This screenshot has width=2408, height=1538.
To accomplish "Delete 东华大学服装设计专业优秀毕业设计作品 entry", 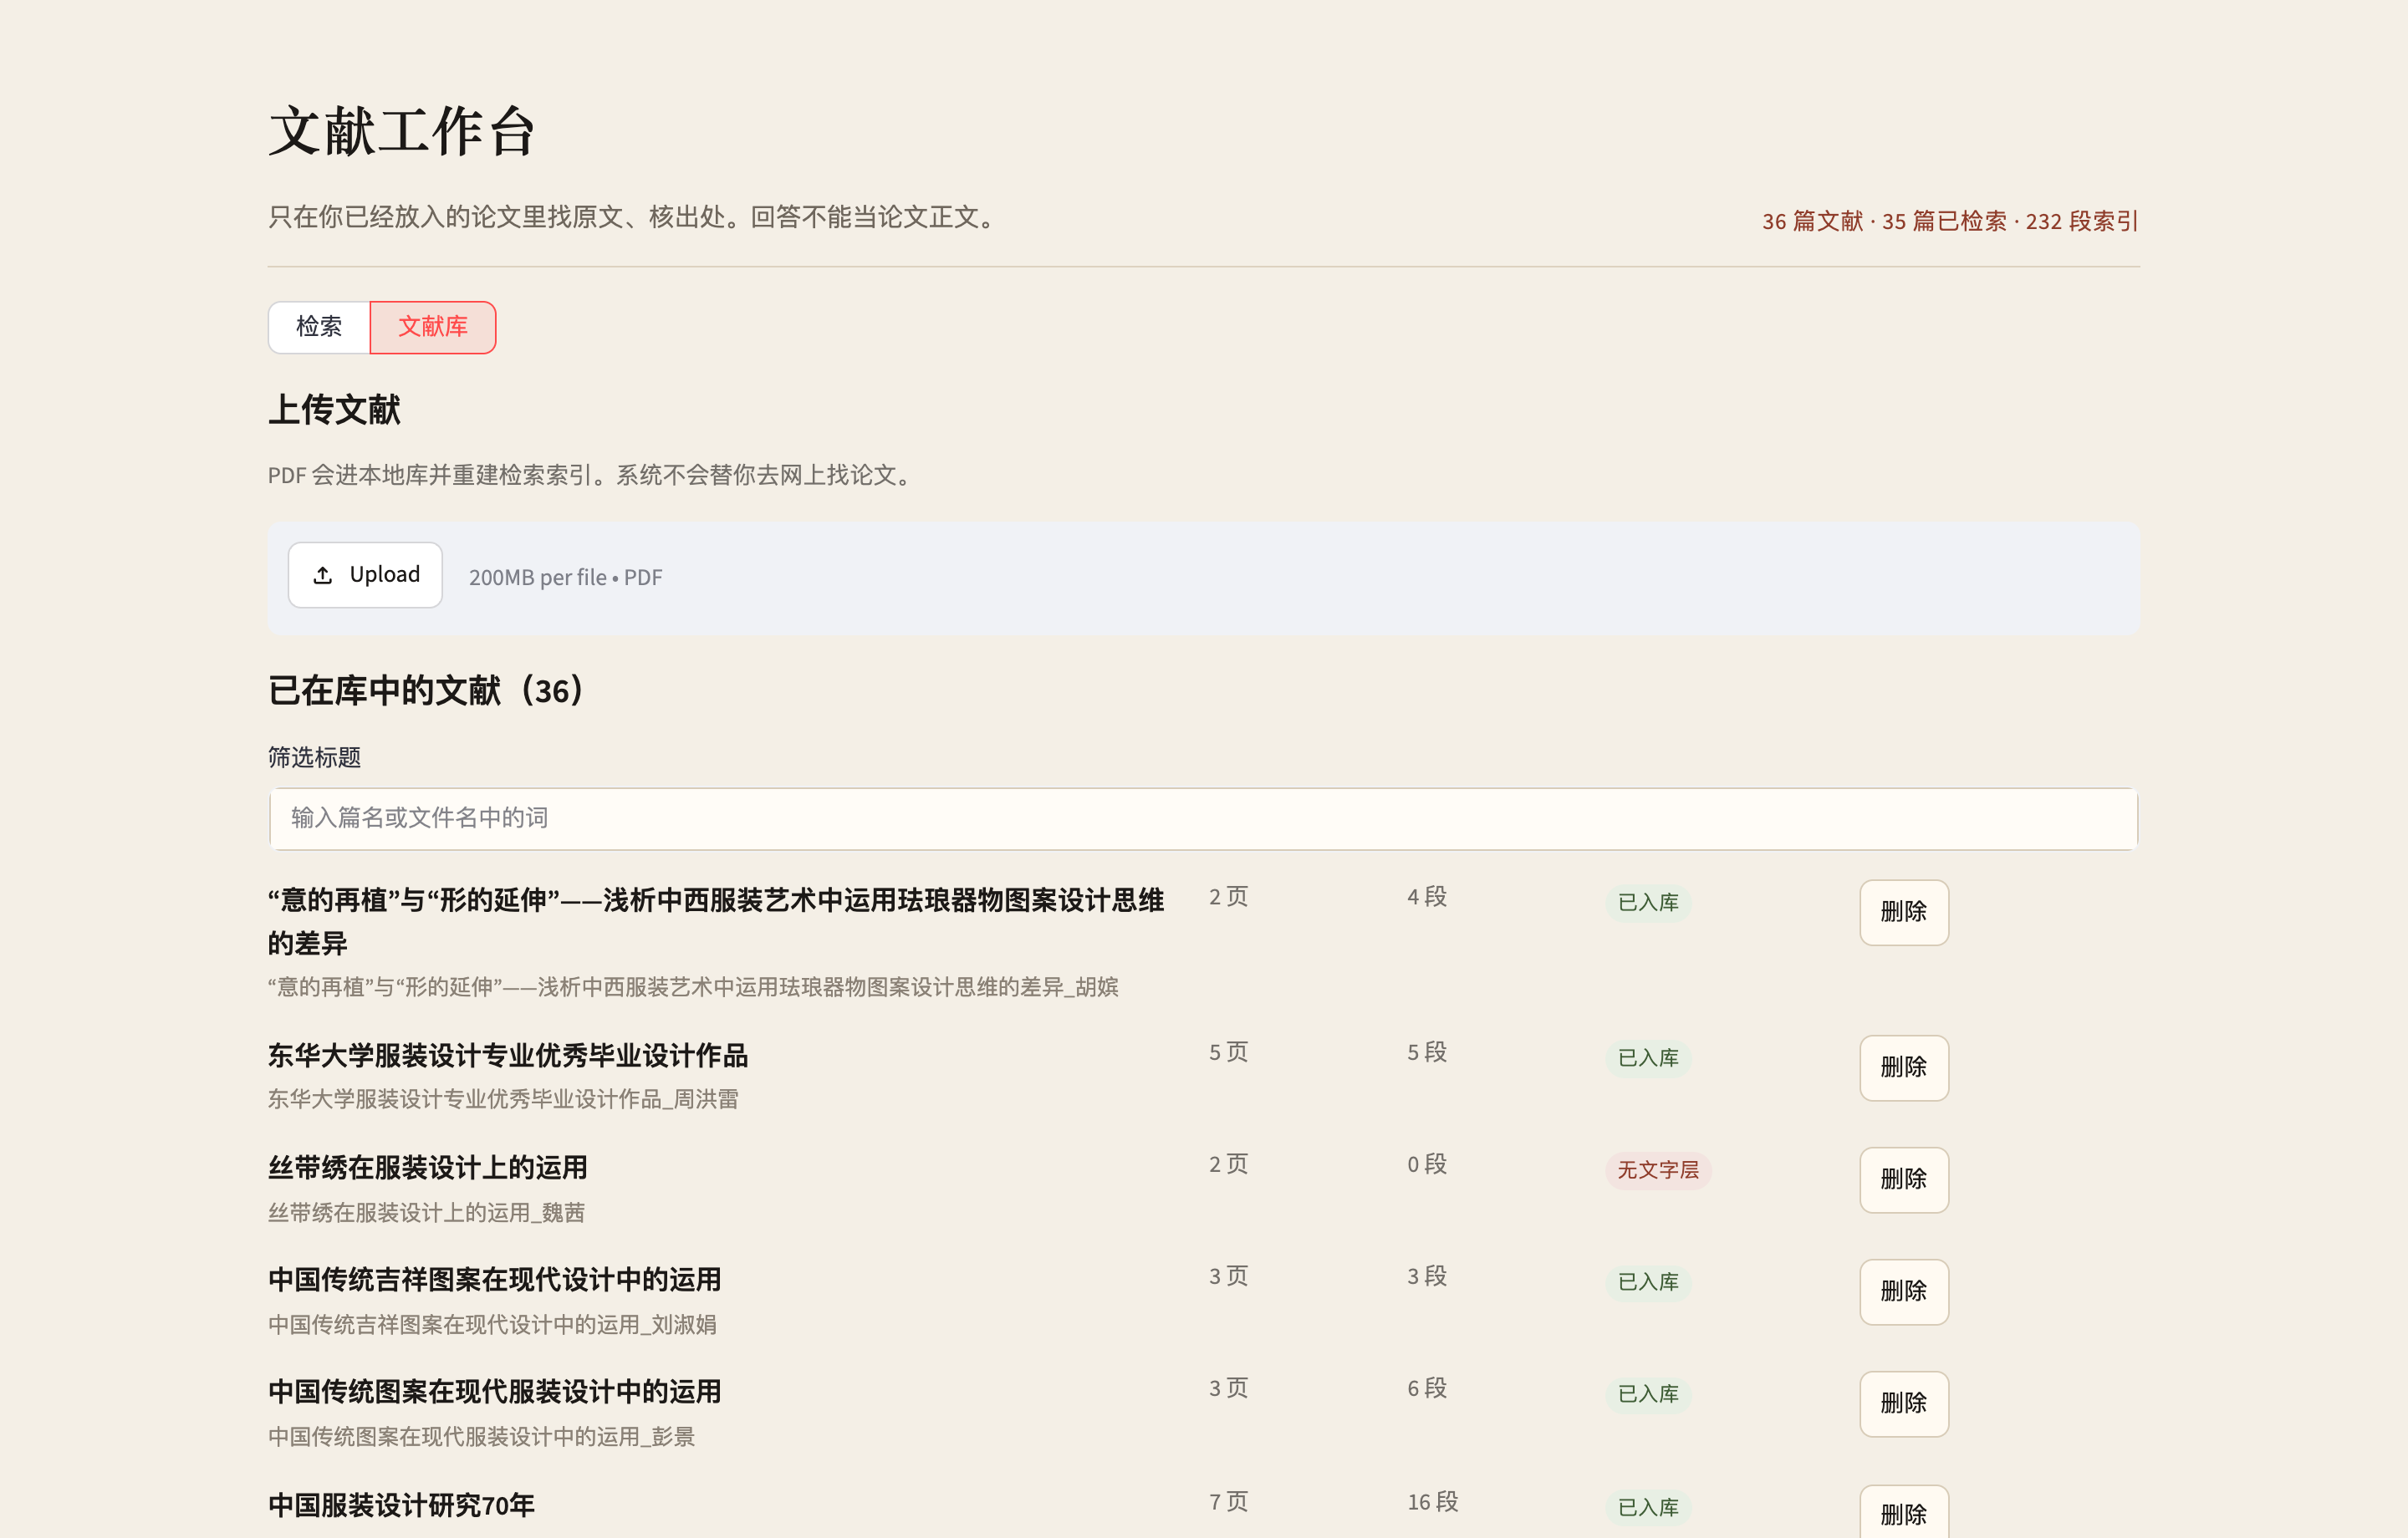I will 1903,1067.
